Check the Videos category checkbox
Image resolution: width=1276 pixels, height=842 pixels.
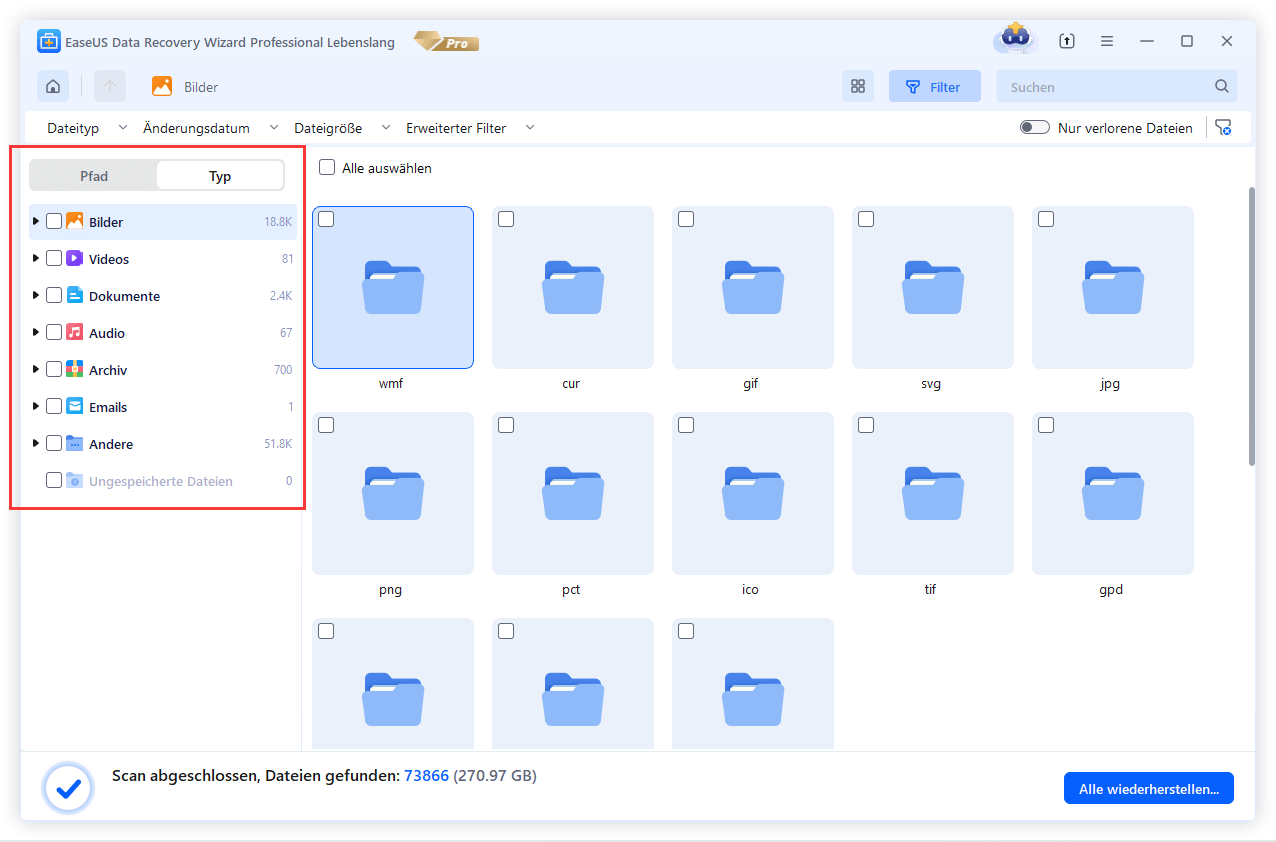coord(54,259)
